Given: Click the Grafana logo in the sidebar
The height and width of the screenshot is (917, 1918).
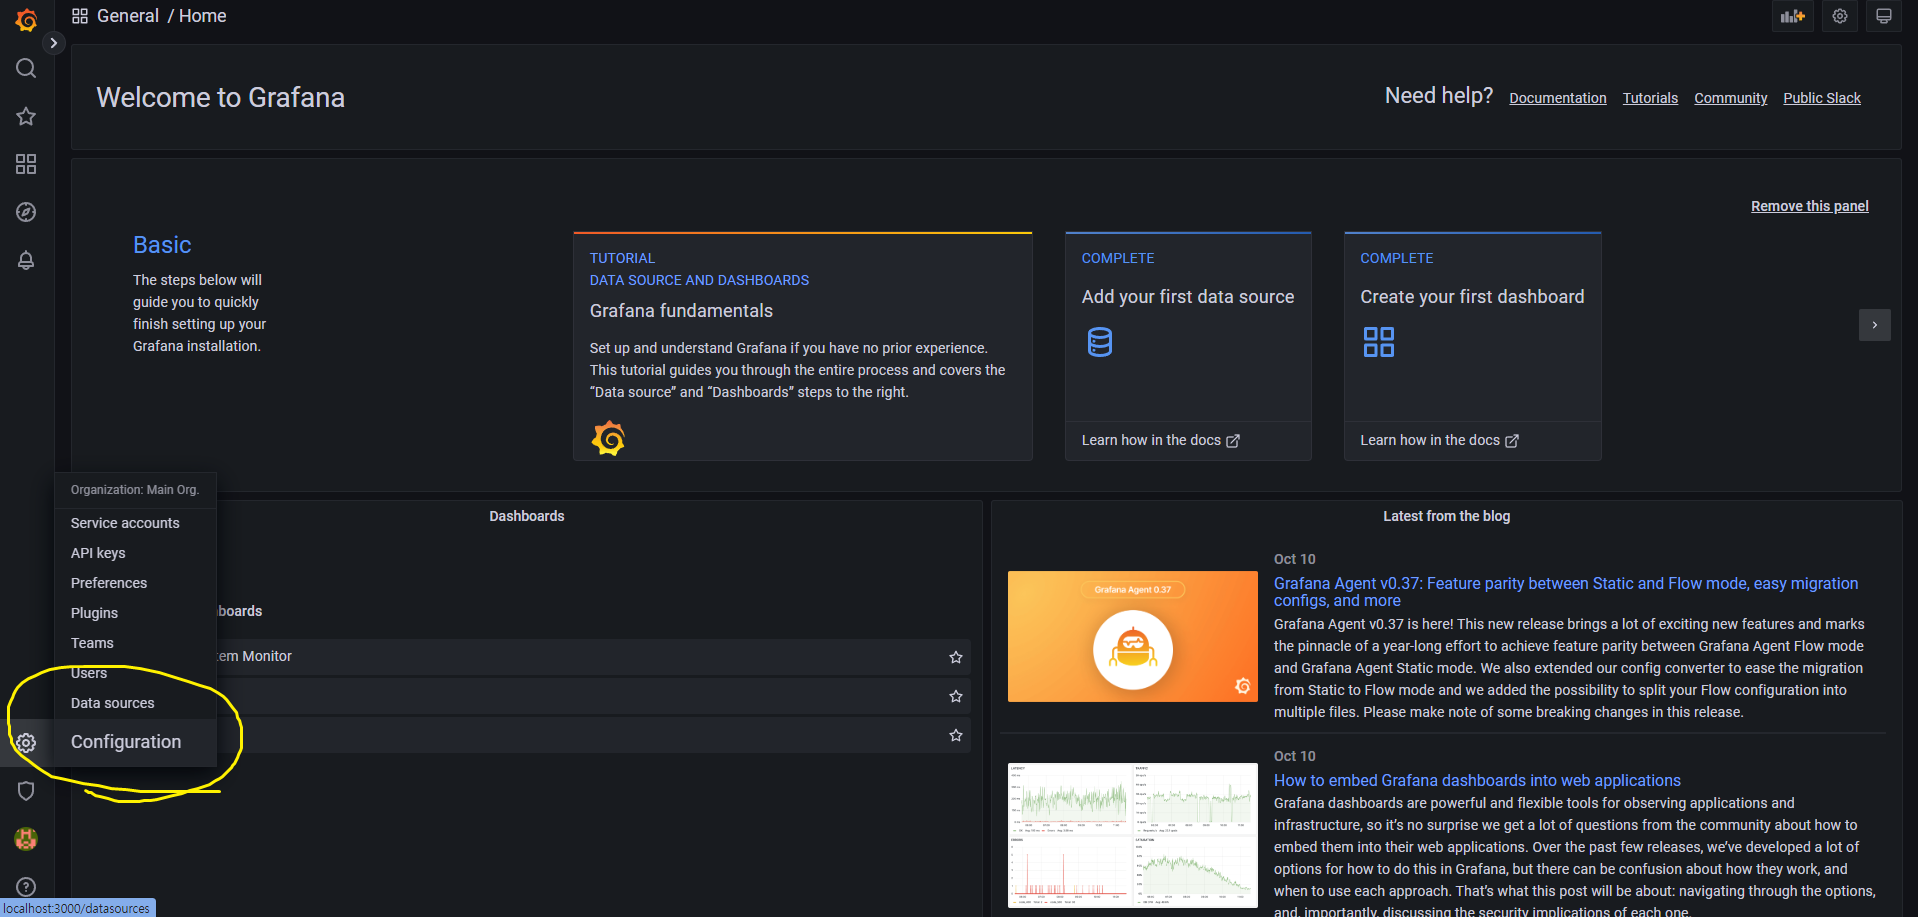Looking at the screenshot, I should point(26,20).
